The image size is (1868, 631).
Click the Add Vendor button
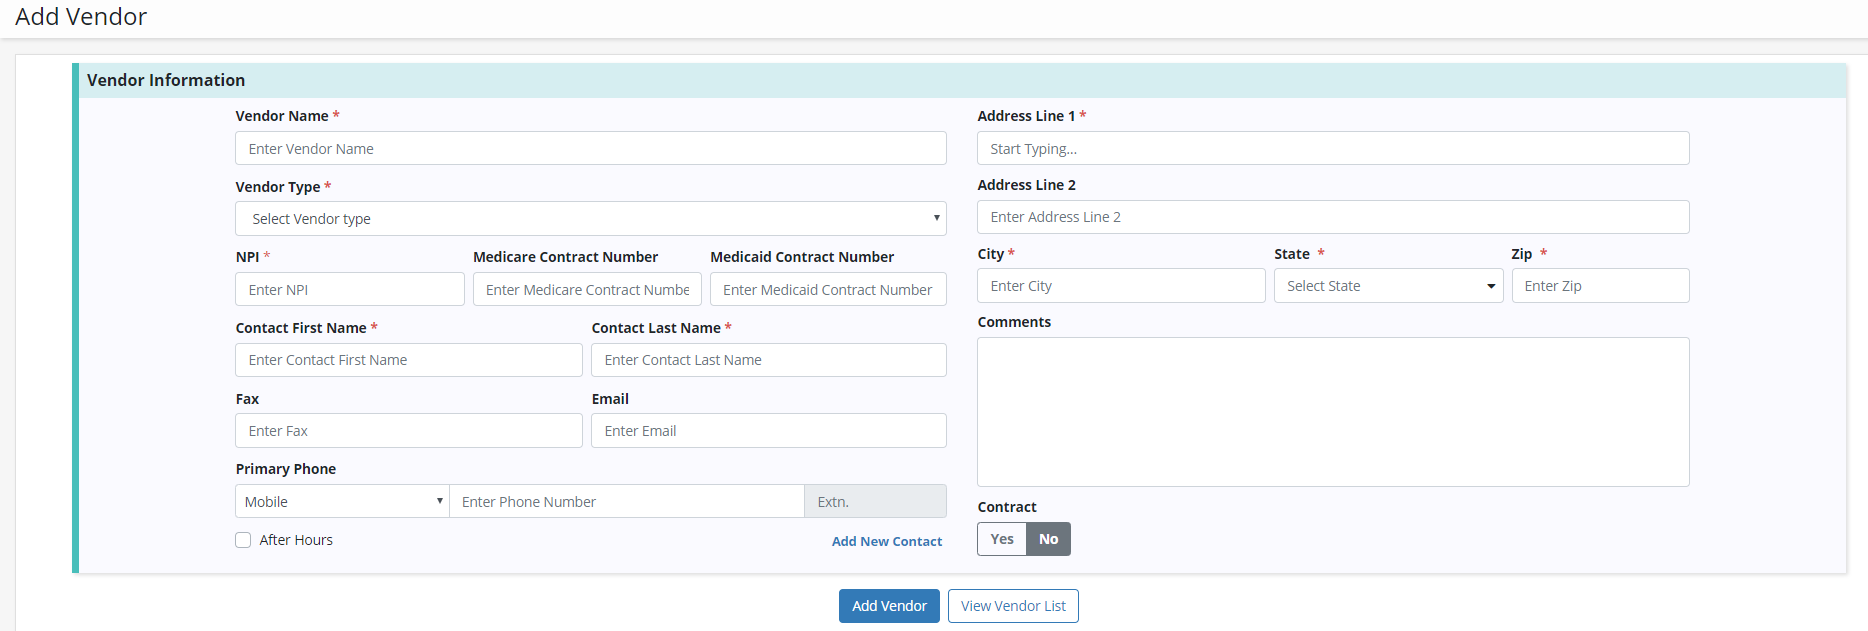(888, 606)
